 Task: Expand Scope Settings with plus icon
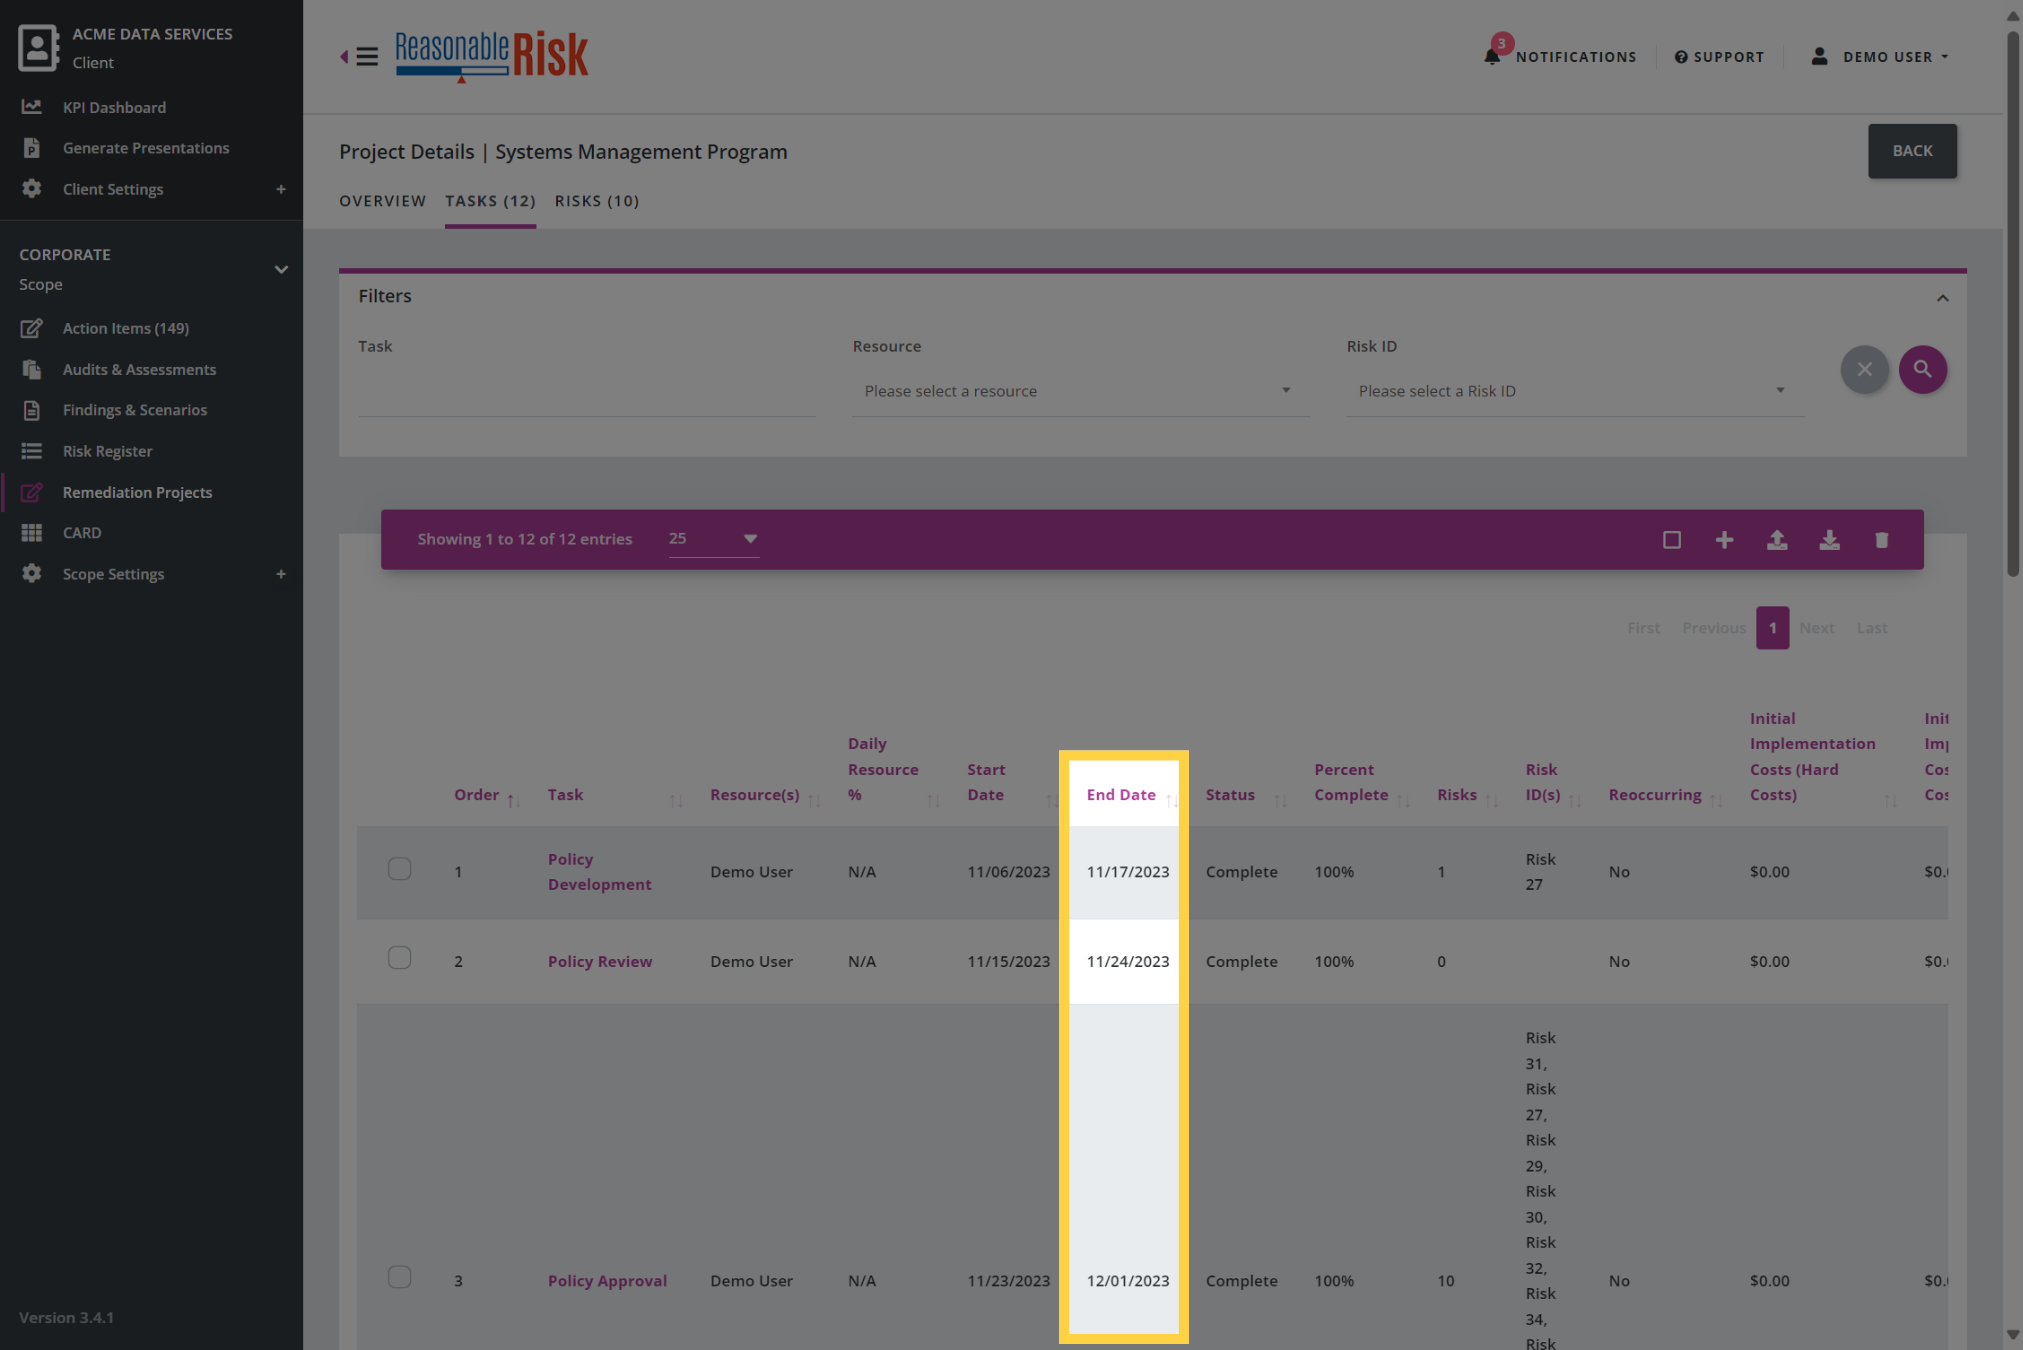click(281, 574)
